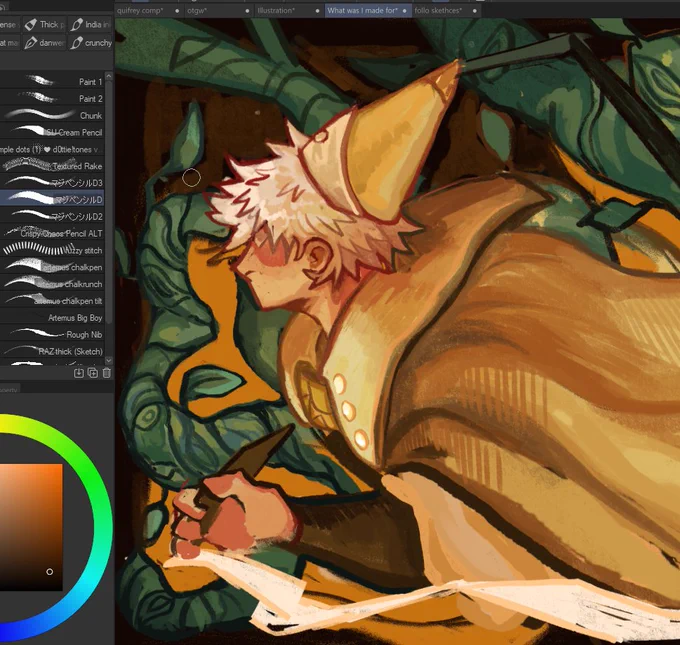Select the crunchy sub tool group
680x645 pixels.
[x=90, y=43]
